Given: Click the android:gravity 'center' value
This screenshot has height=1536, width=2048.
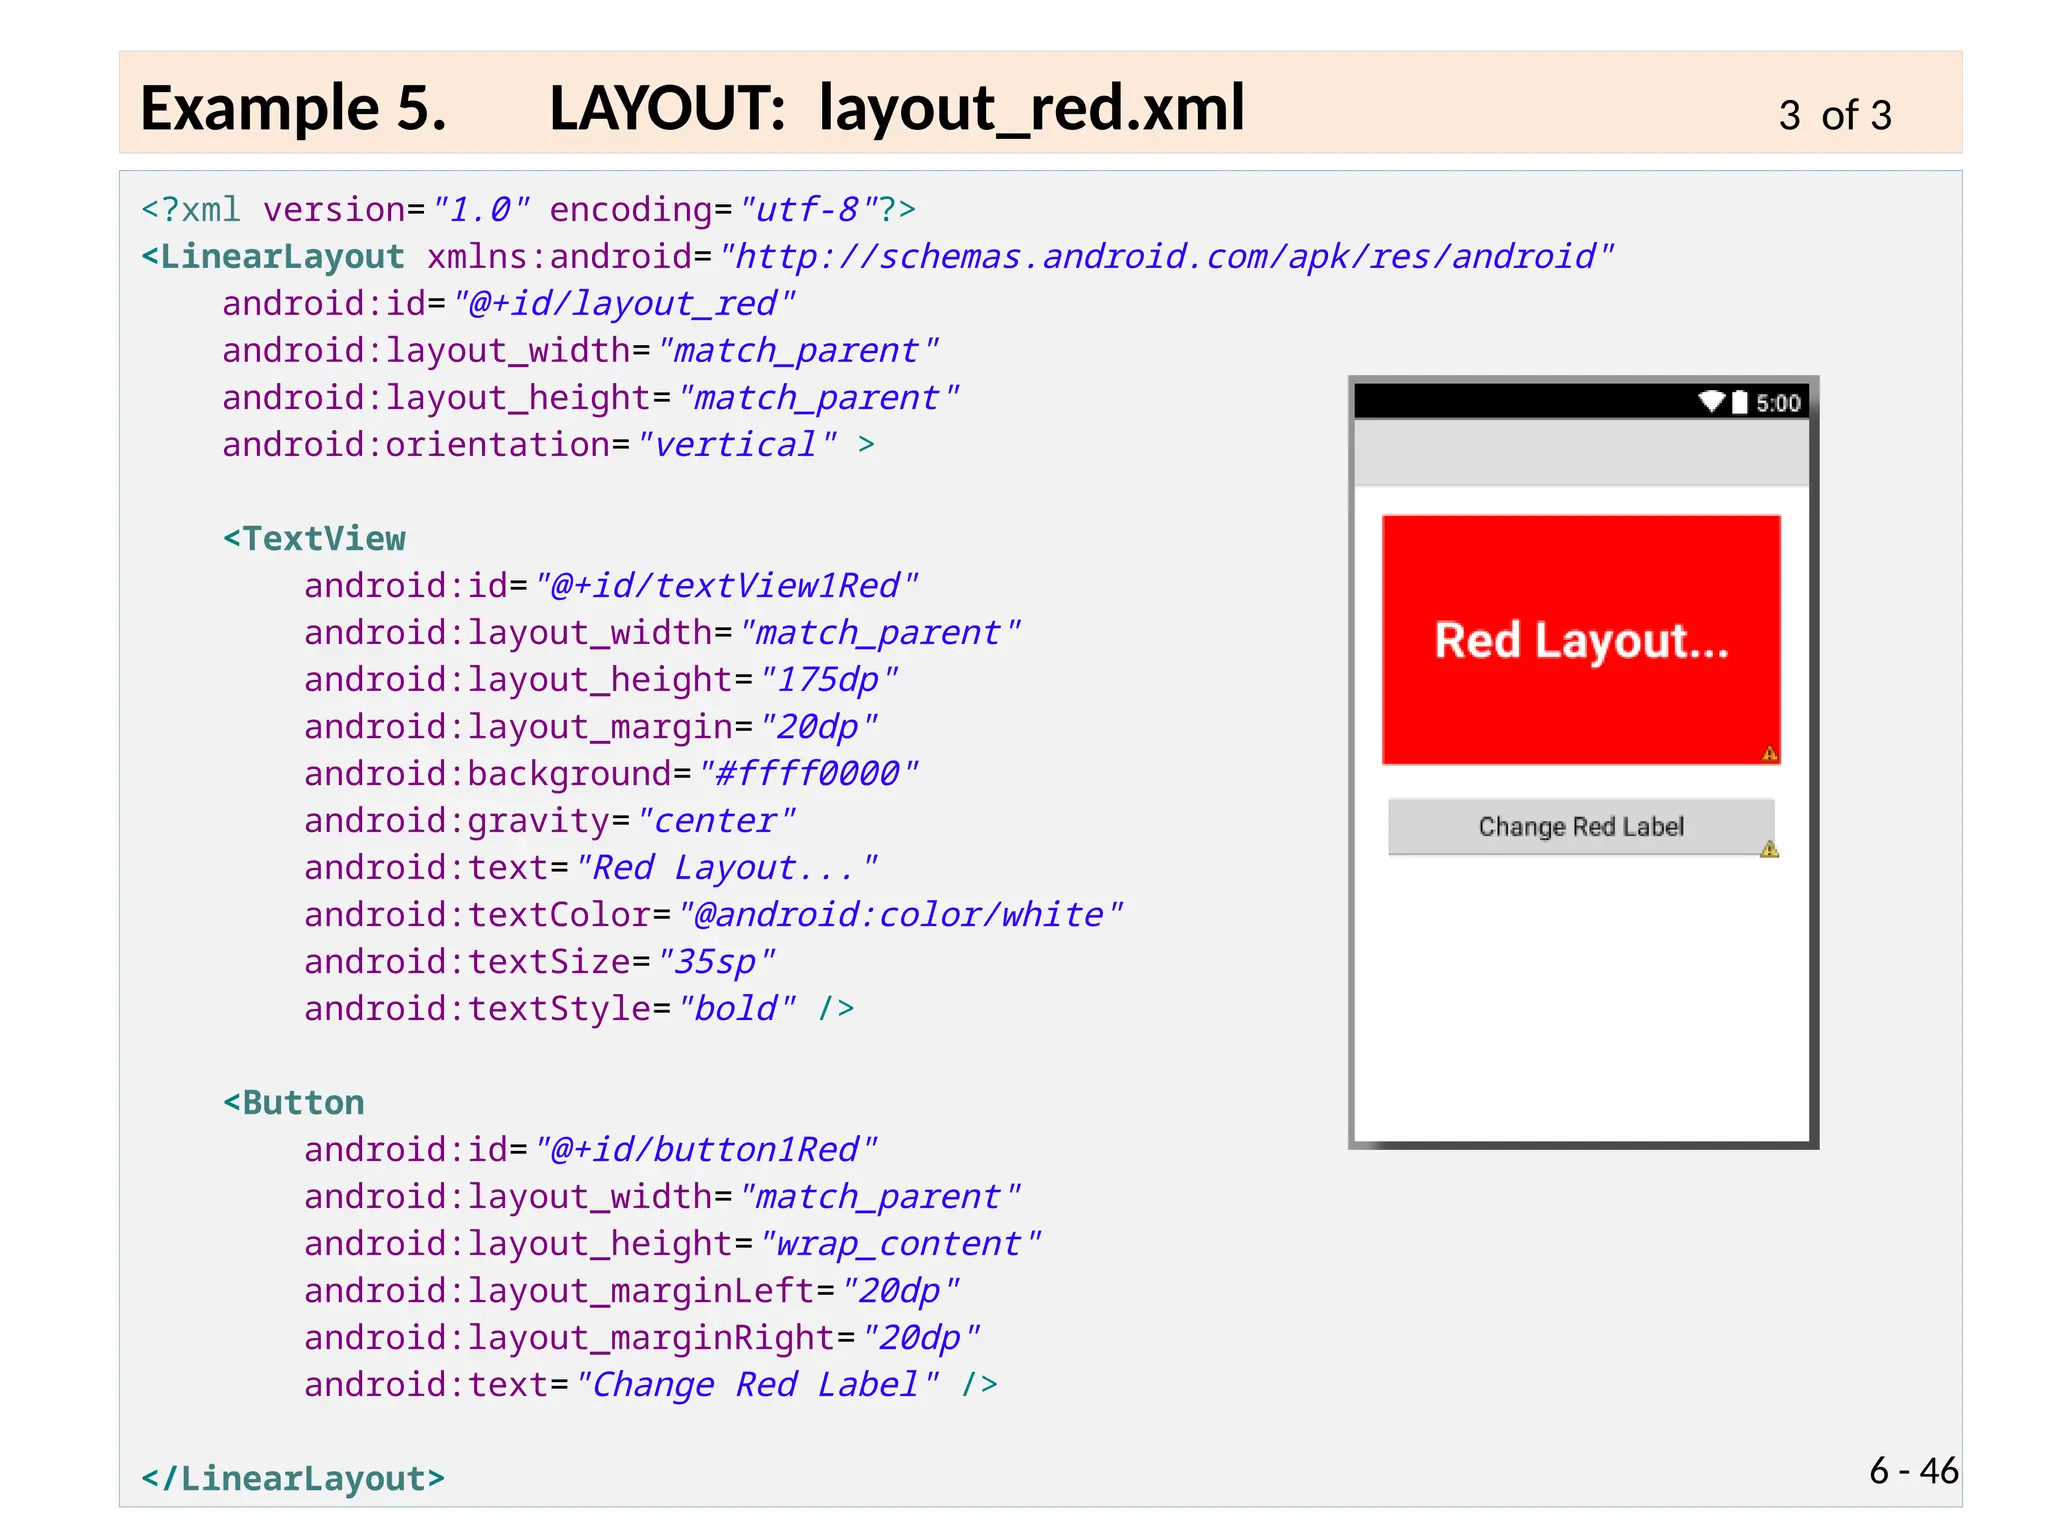Looking at the screenshot, I should [x=716, y=820].
